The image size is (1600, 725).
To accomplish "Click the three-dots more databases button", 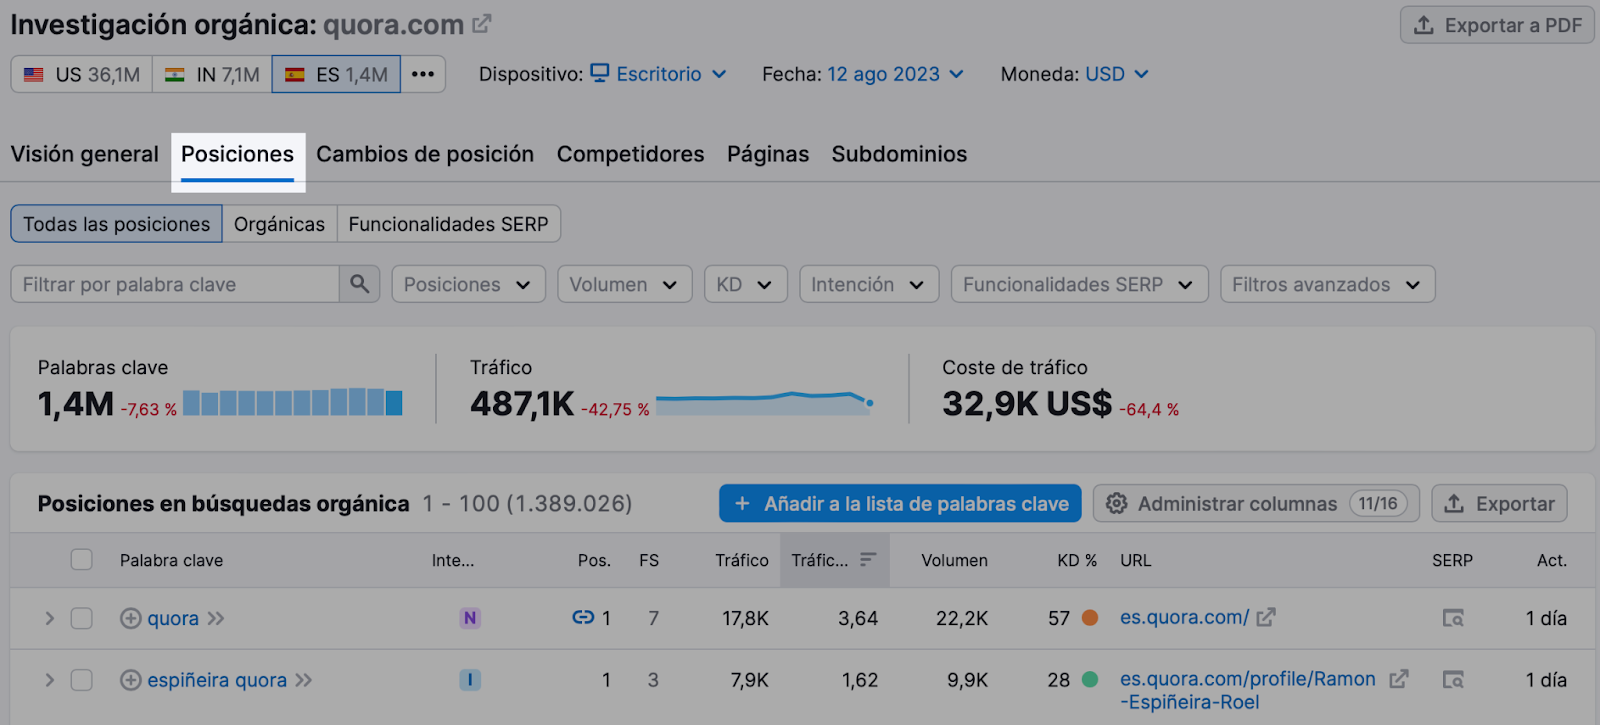I will (423, 74).
